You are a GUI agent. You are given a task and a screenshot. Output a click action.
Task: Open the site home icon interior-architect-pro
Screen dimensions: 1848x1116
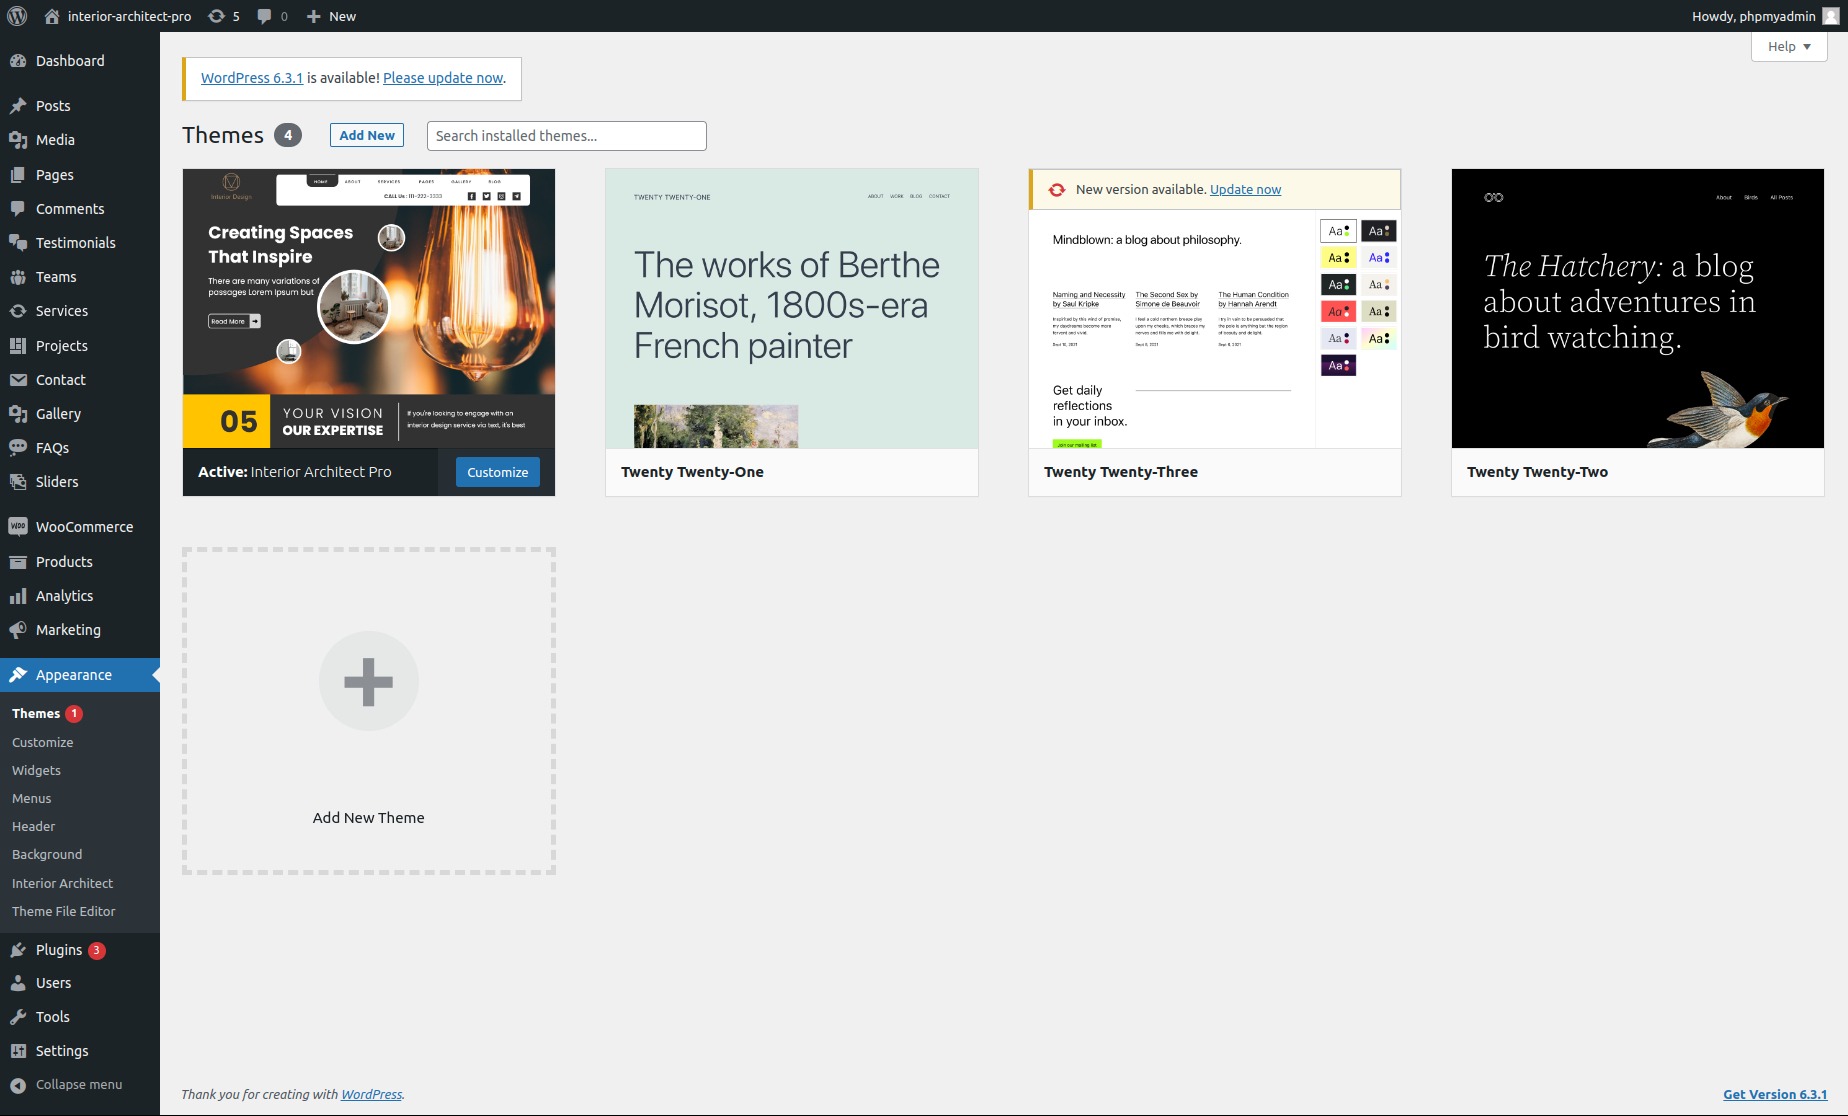52,16
